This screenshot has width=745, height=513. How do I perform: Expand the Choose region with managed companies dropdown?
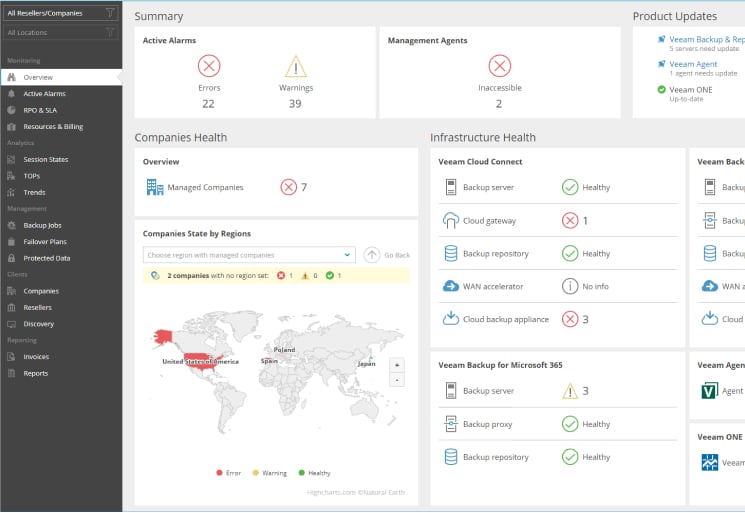(248, 255)
